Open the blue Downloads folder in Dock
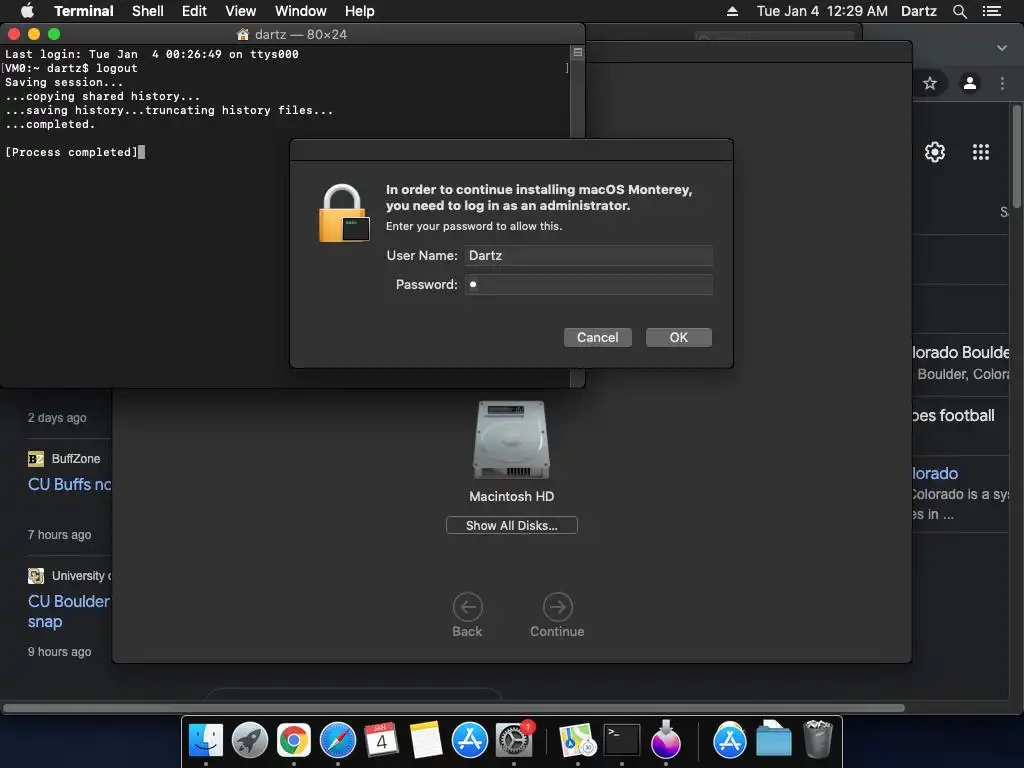Viewport: 1024px width, 768px height. 774,741
